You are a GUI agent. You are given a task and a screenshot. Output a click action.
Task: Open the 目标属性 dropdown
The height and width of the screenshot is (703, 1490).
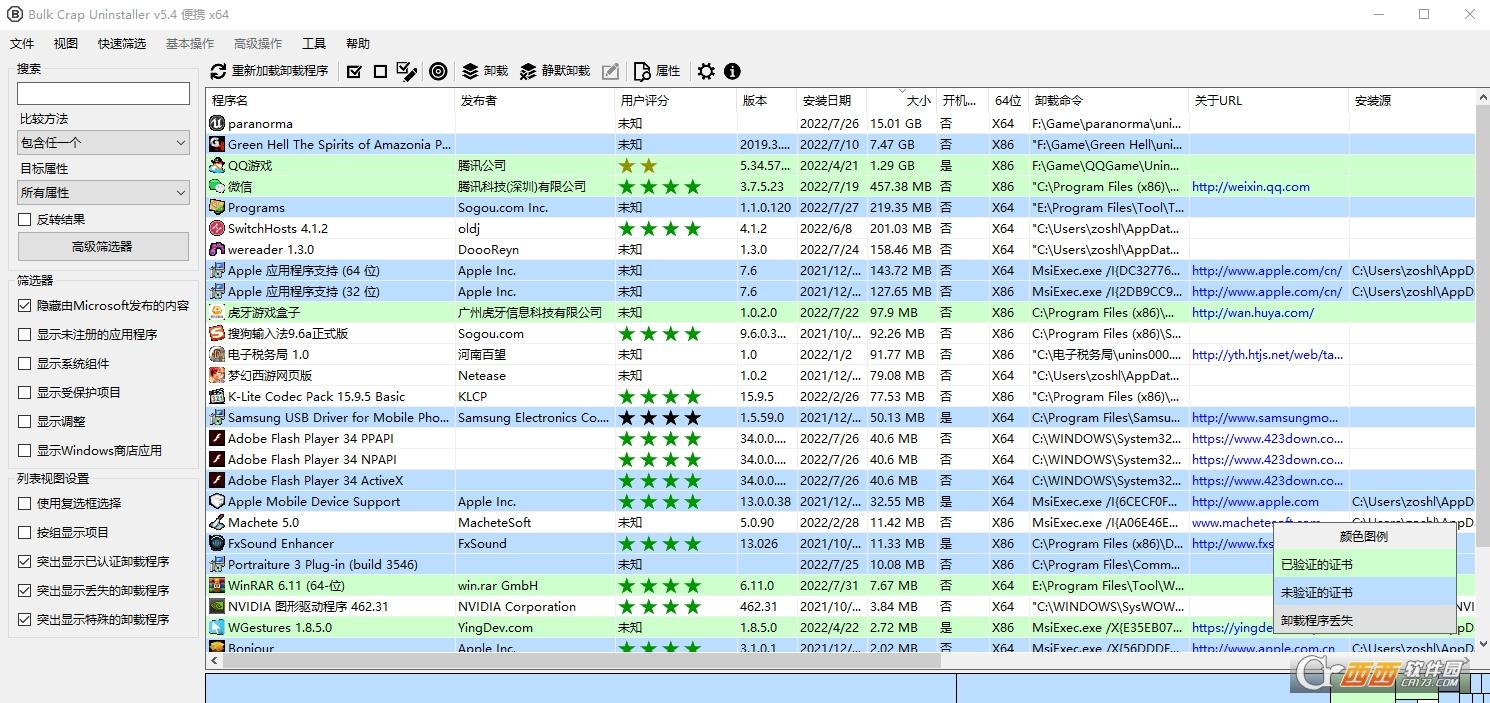pyautogui.click(x=103, y=192)
